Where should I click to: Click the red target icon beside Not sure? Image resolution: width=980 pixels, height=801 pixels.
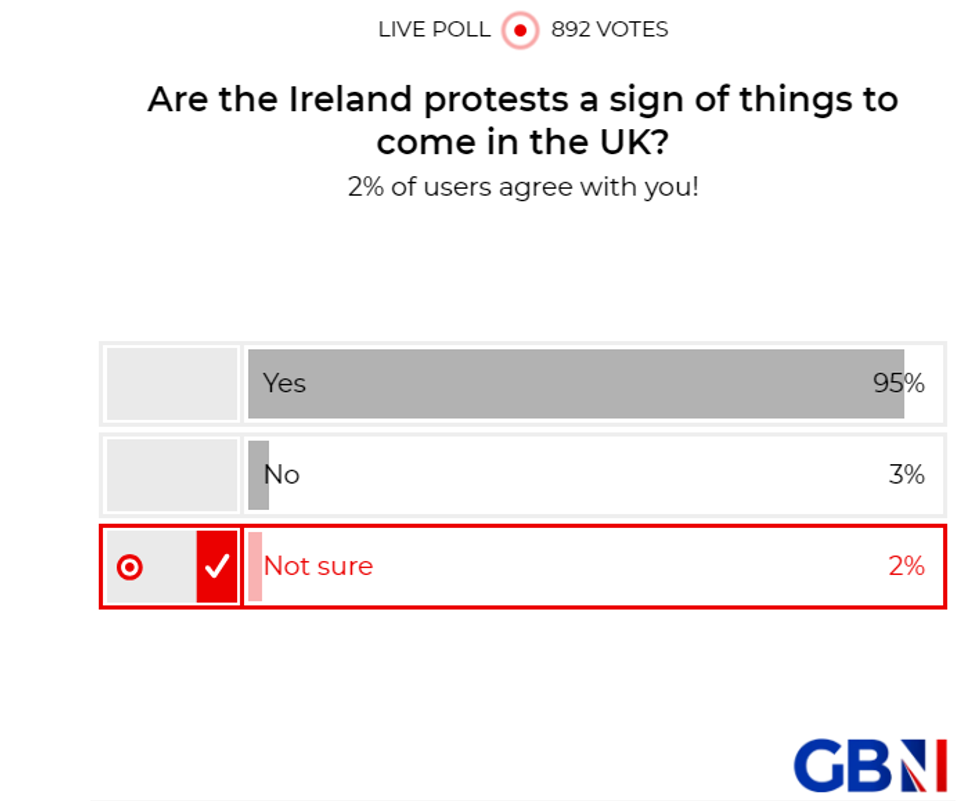(131, 567)
